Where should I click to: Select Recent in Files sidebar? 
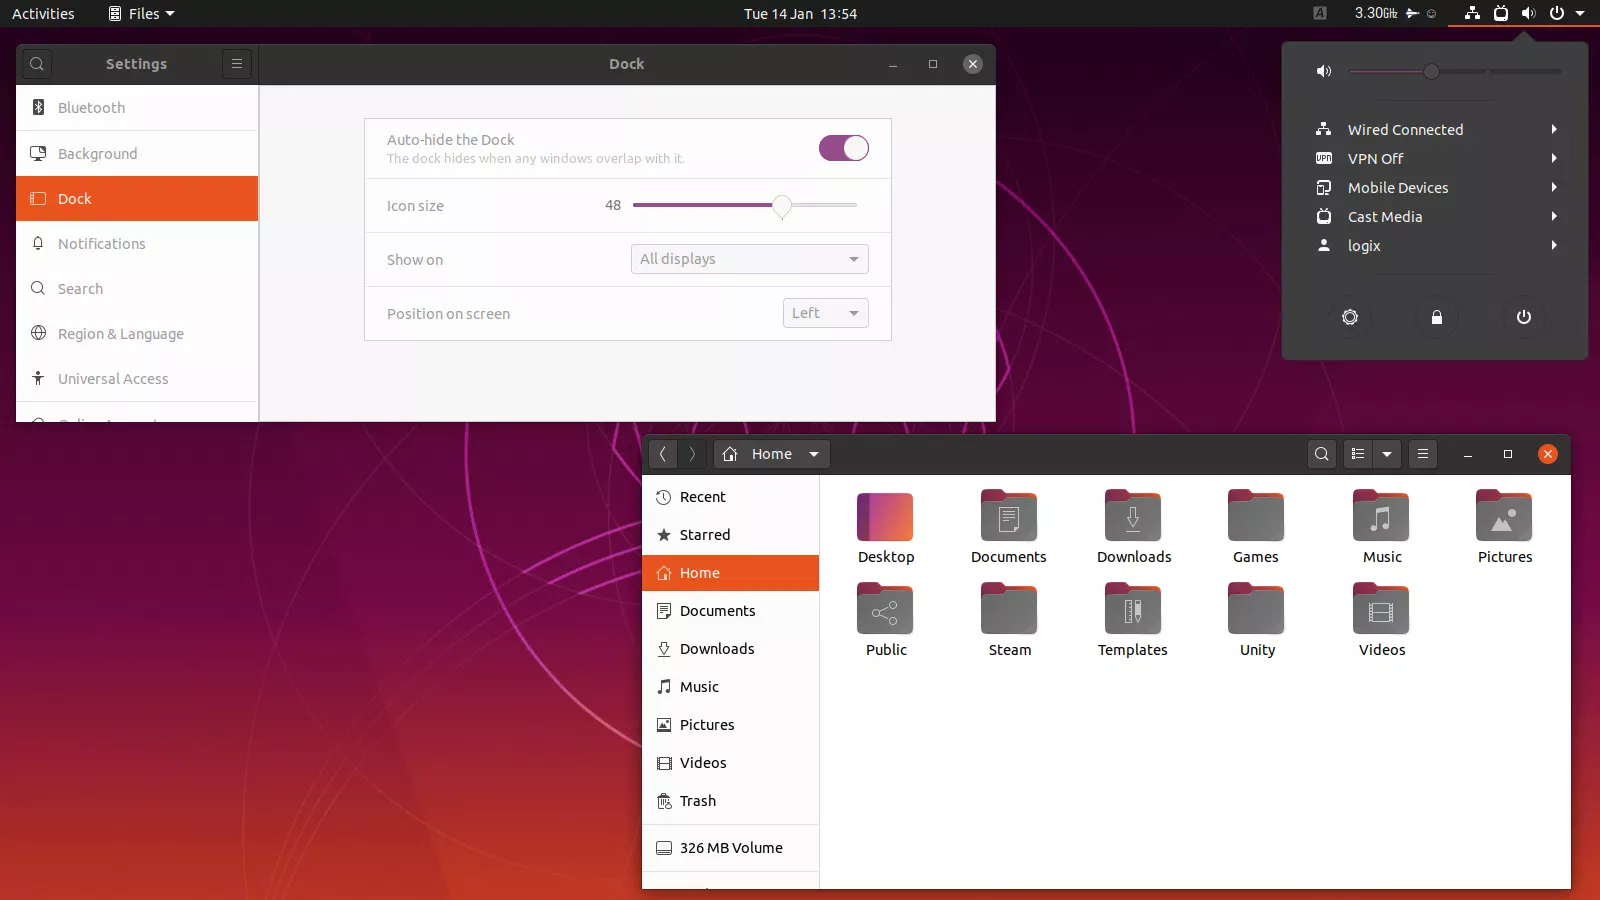[731, 497]
